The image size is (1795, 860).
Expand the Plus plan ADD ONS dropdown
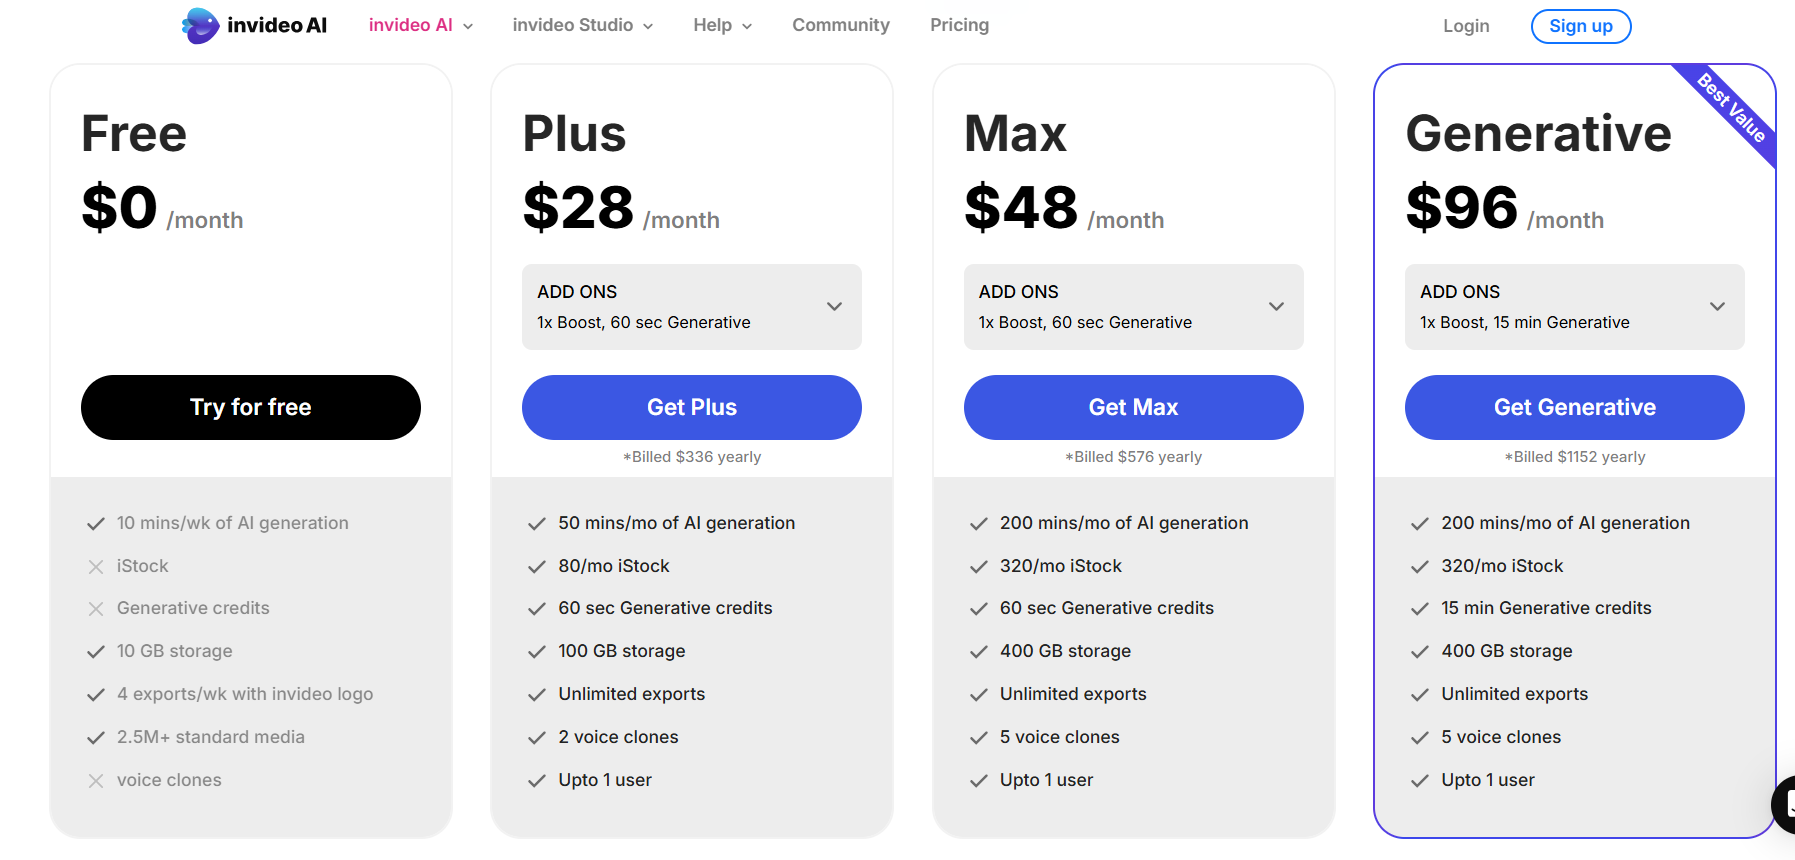(x=692, y=307)
